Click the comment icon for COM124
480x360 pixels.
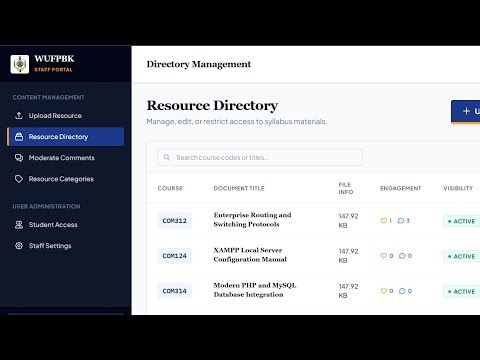pos(402,256)
